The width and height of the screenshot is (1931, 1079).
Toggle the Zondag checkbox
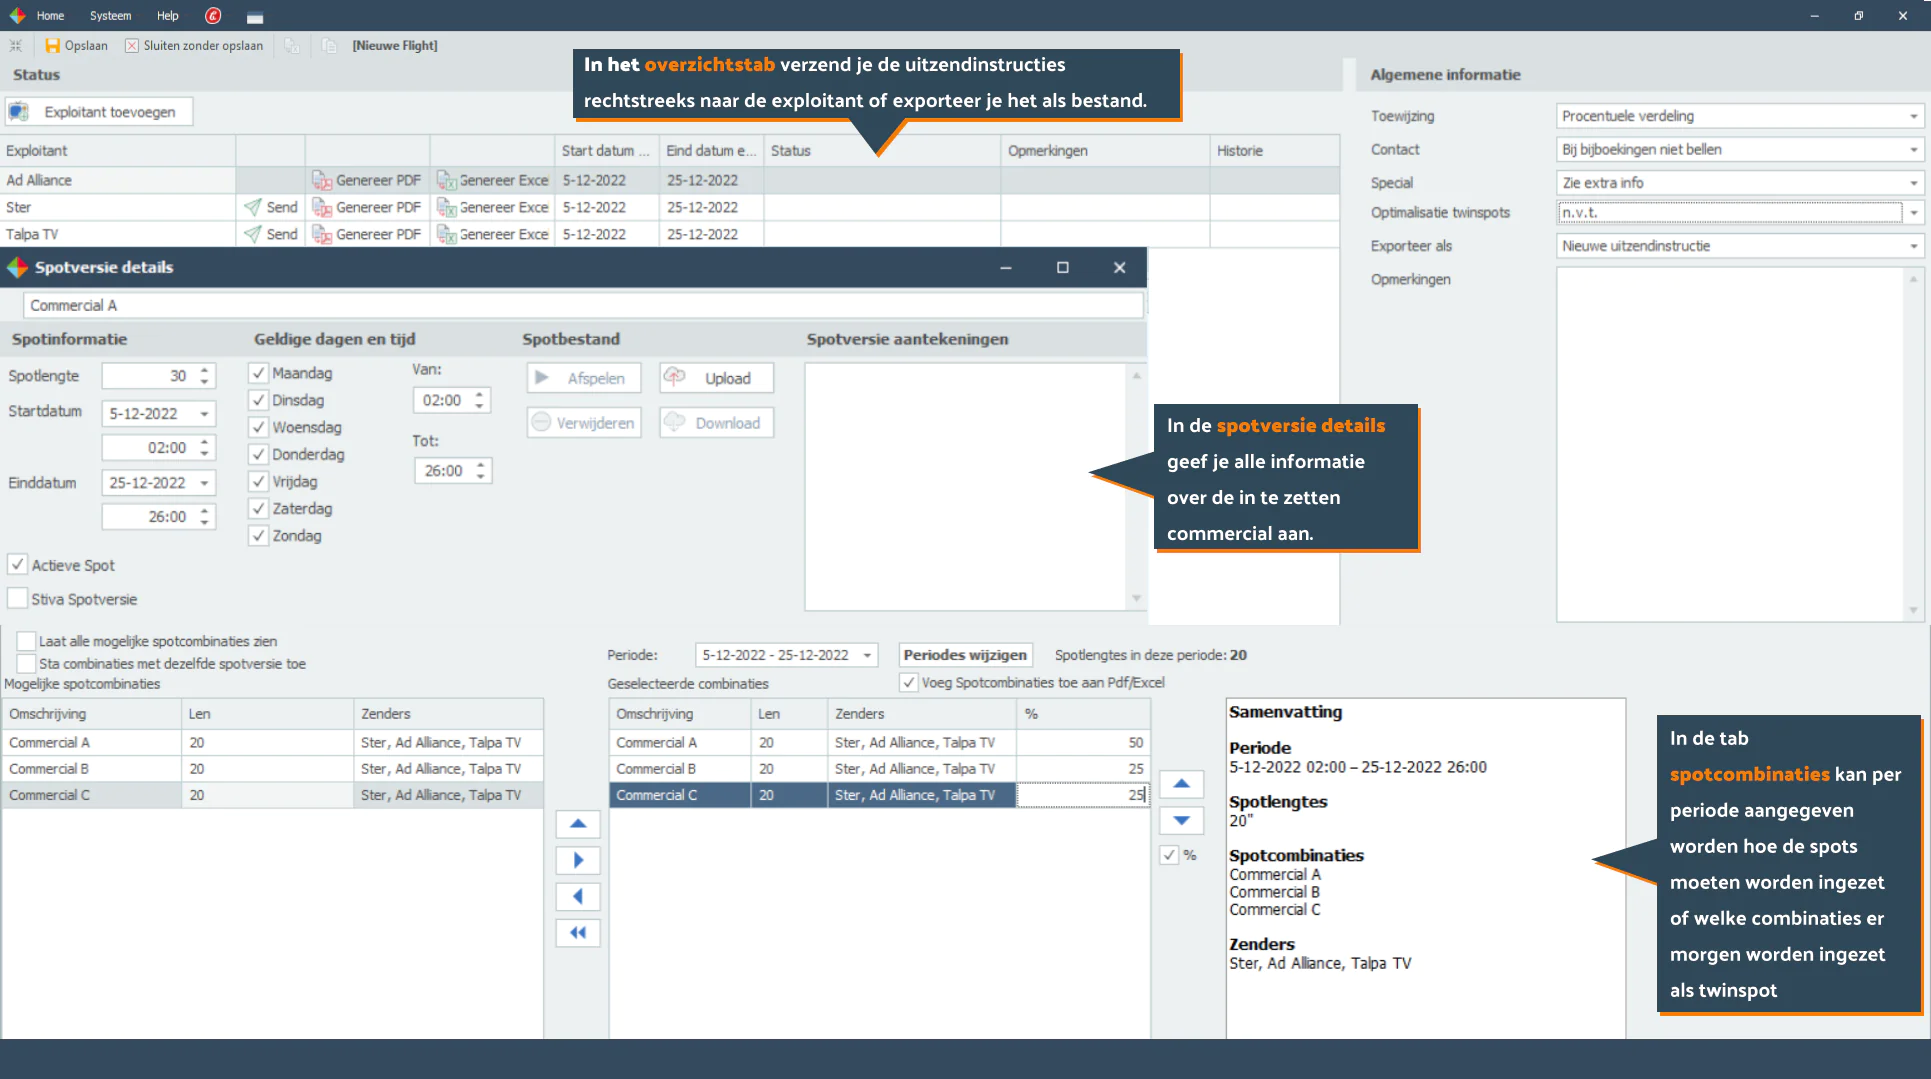[258, 535]
